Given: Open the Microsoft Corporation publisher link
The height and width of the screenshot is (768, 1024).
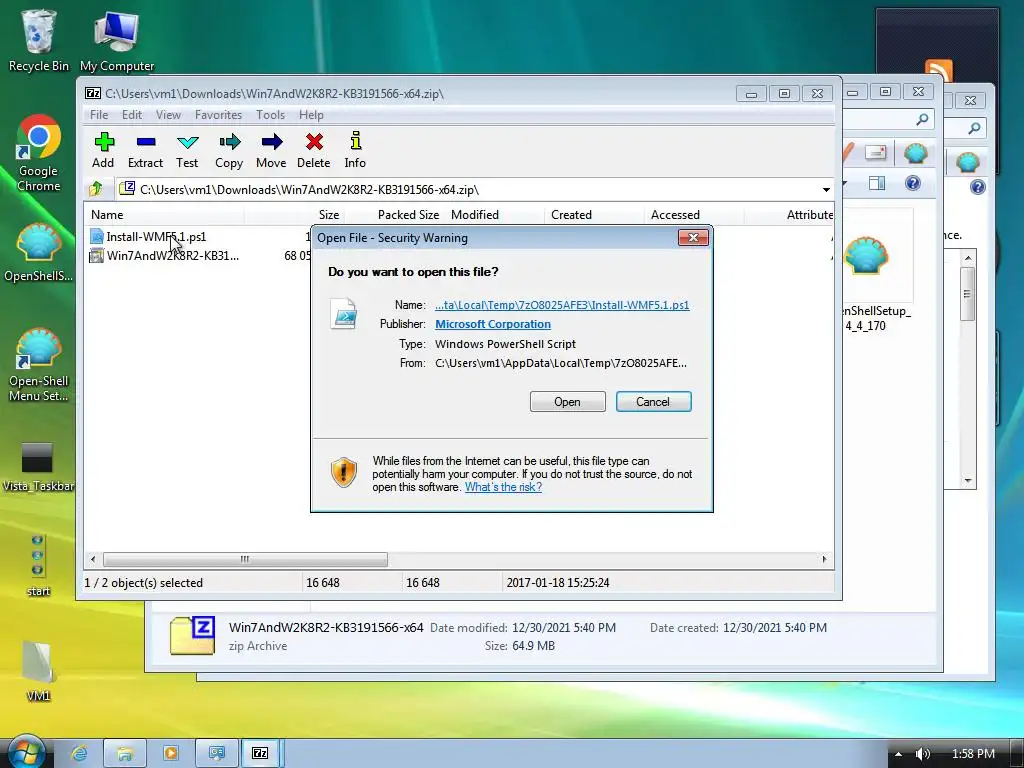Looking at the screenshot, I should pyautogui.click(x=493, y=324).
